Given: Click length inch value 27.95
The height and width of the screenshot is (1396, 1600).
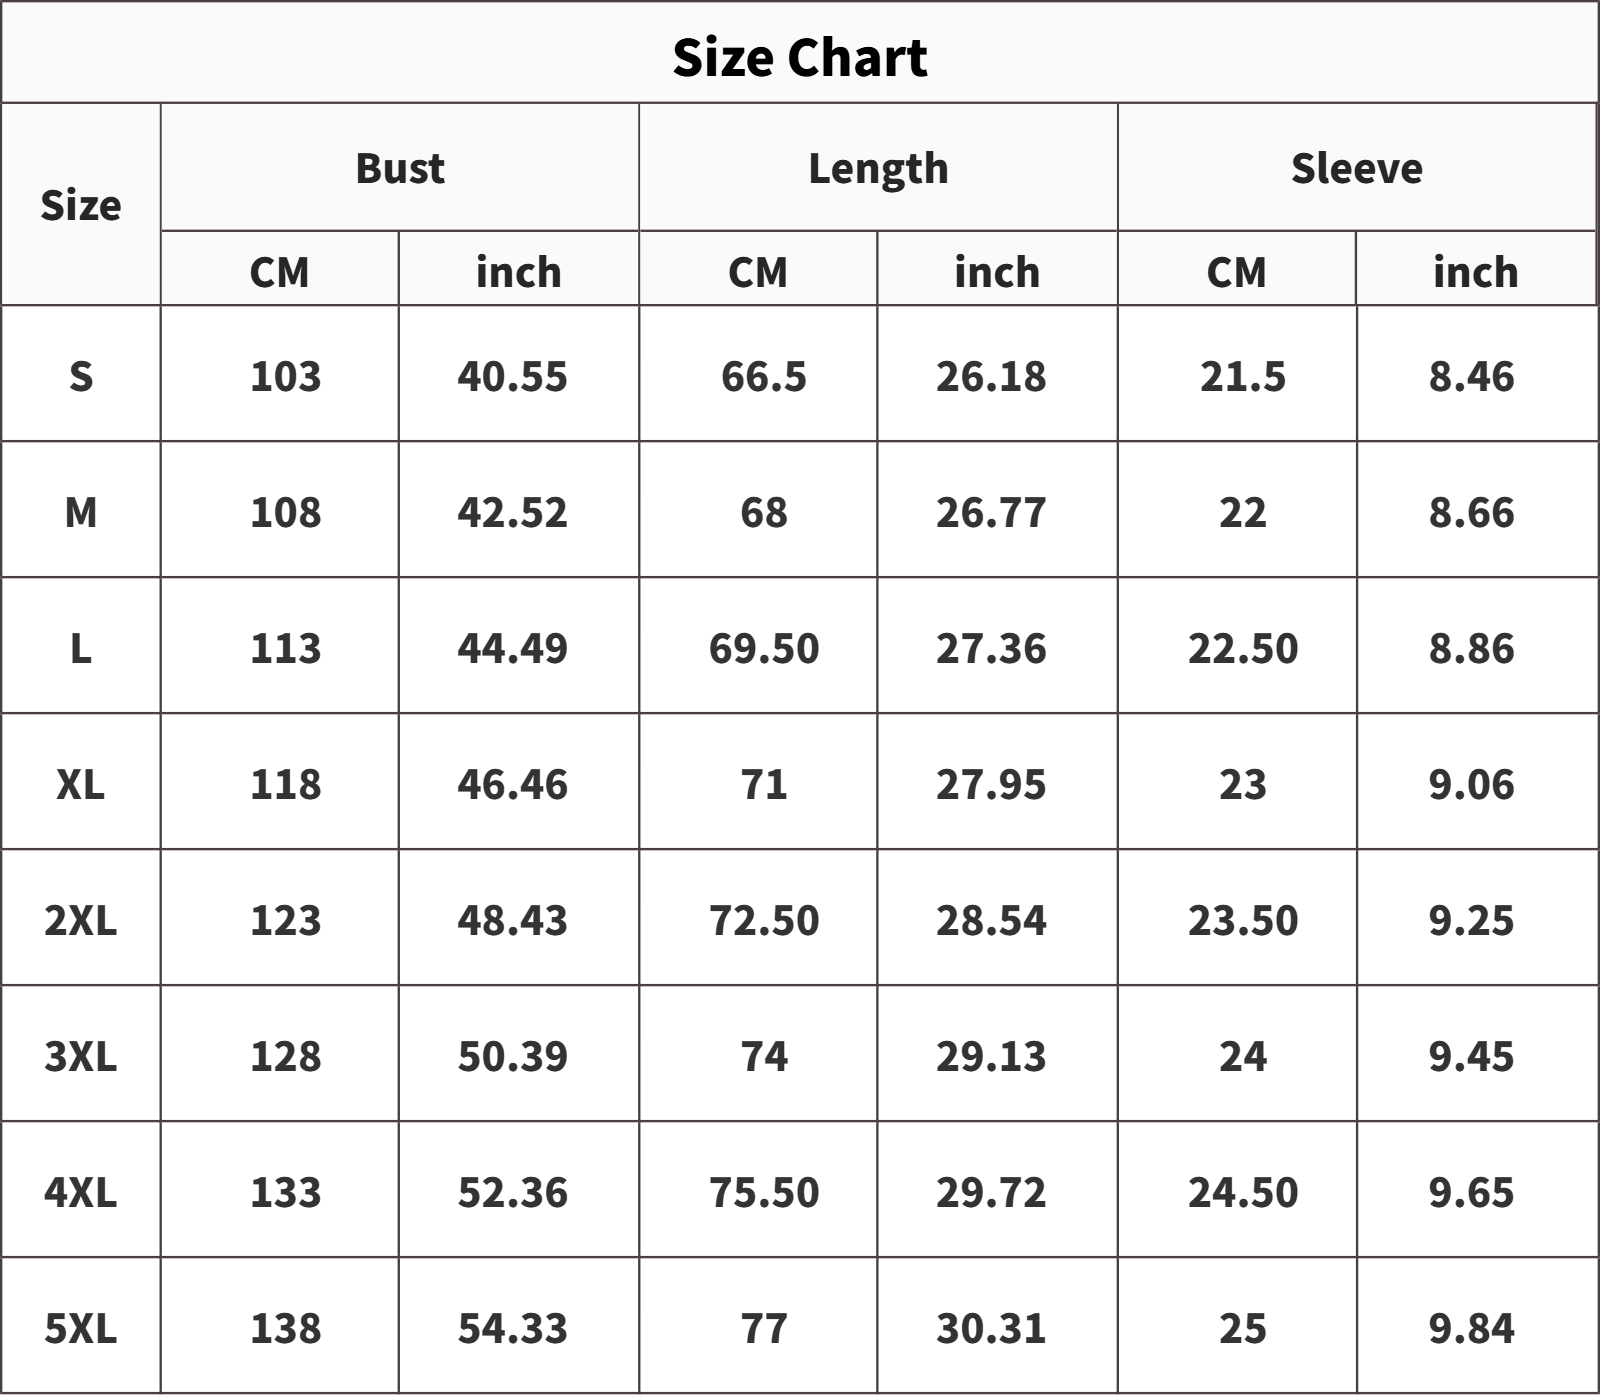Looking at the screenshot, I should pos(991,784).
